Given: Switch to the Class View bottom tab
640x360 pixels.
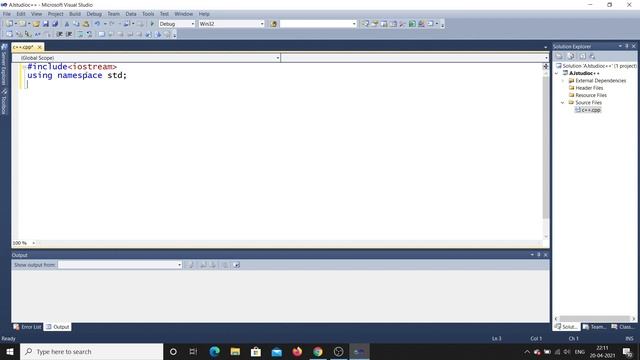Looking at the screenshot, I should 623,327.
